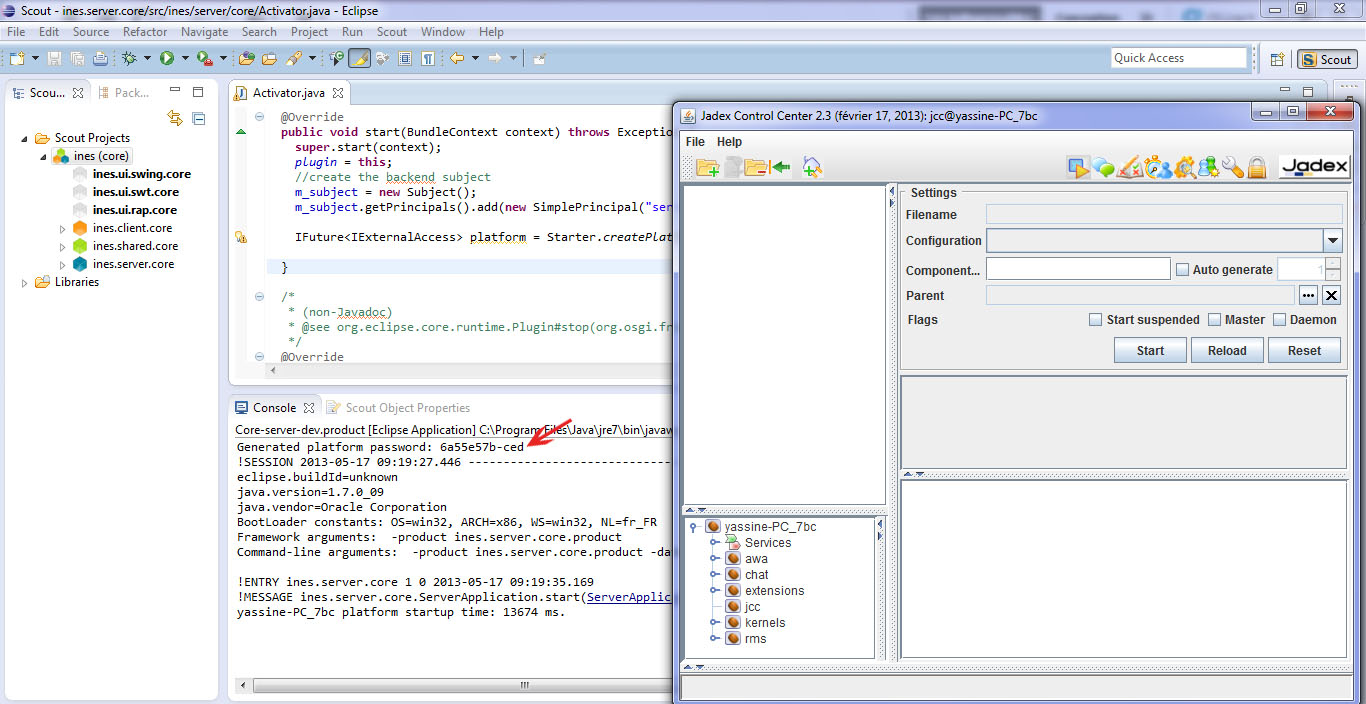Toggle Block Selection Mode icon in Eclipse
Viewport: 1366px width, 704px height.
(x=405, y=59)
